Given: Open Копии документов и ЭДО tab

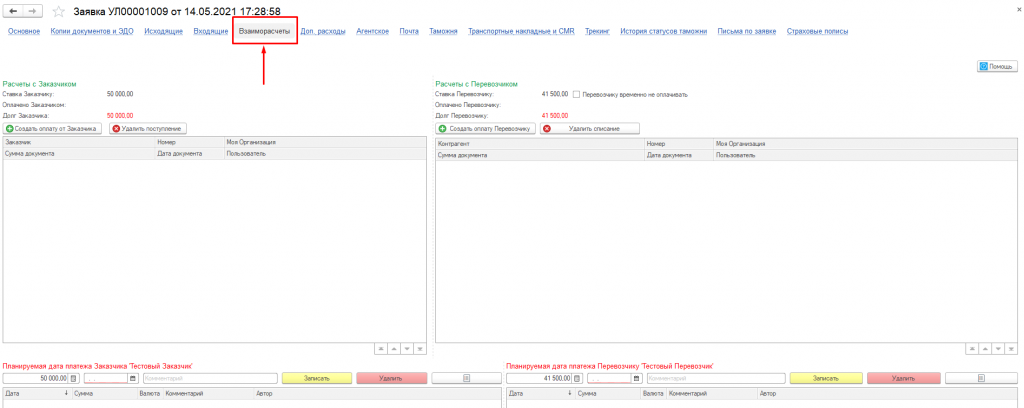Looking at the screenshot, I should [92, 31].
